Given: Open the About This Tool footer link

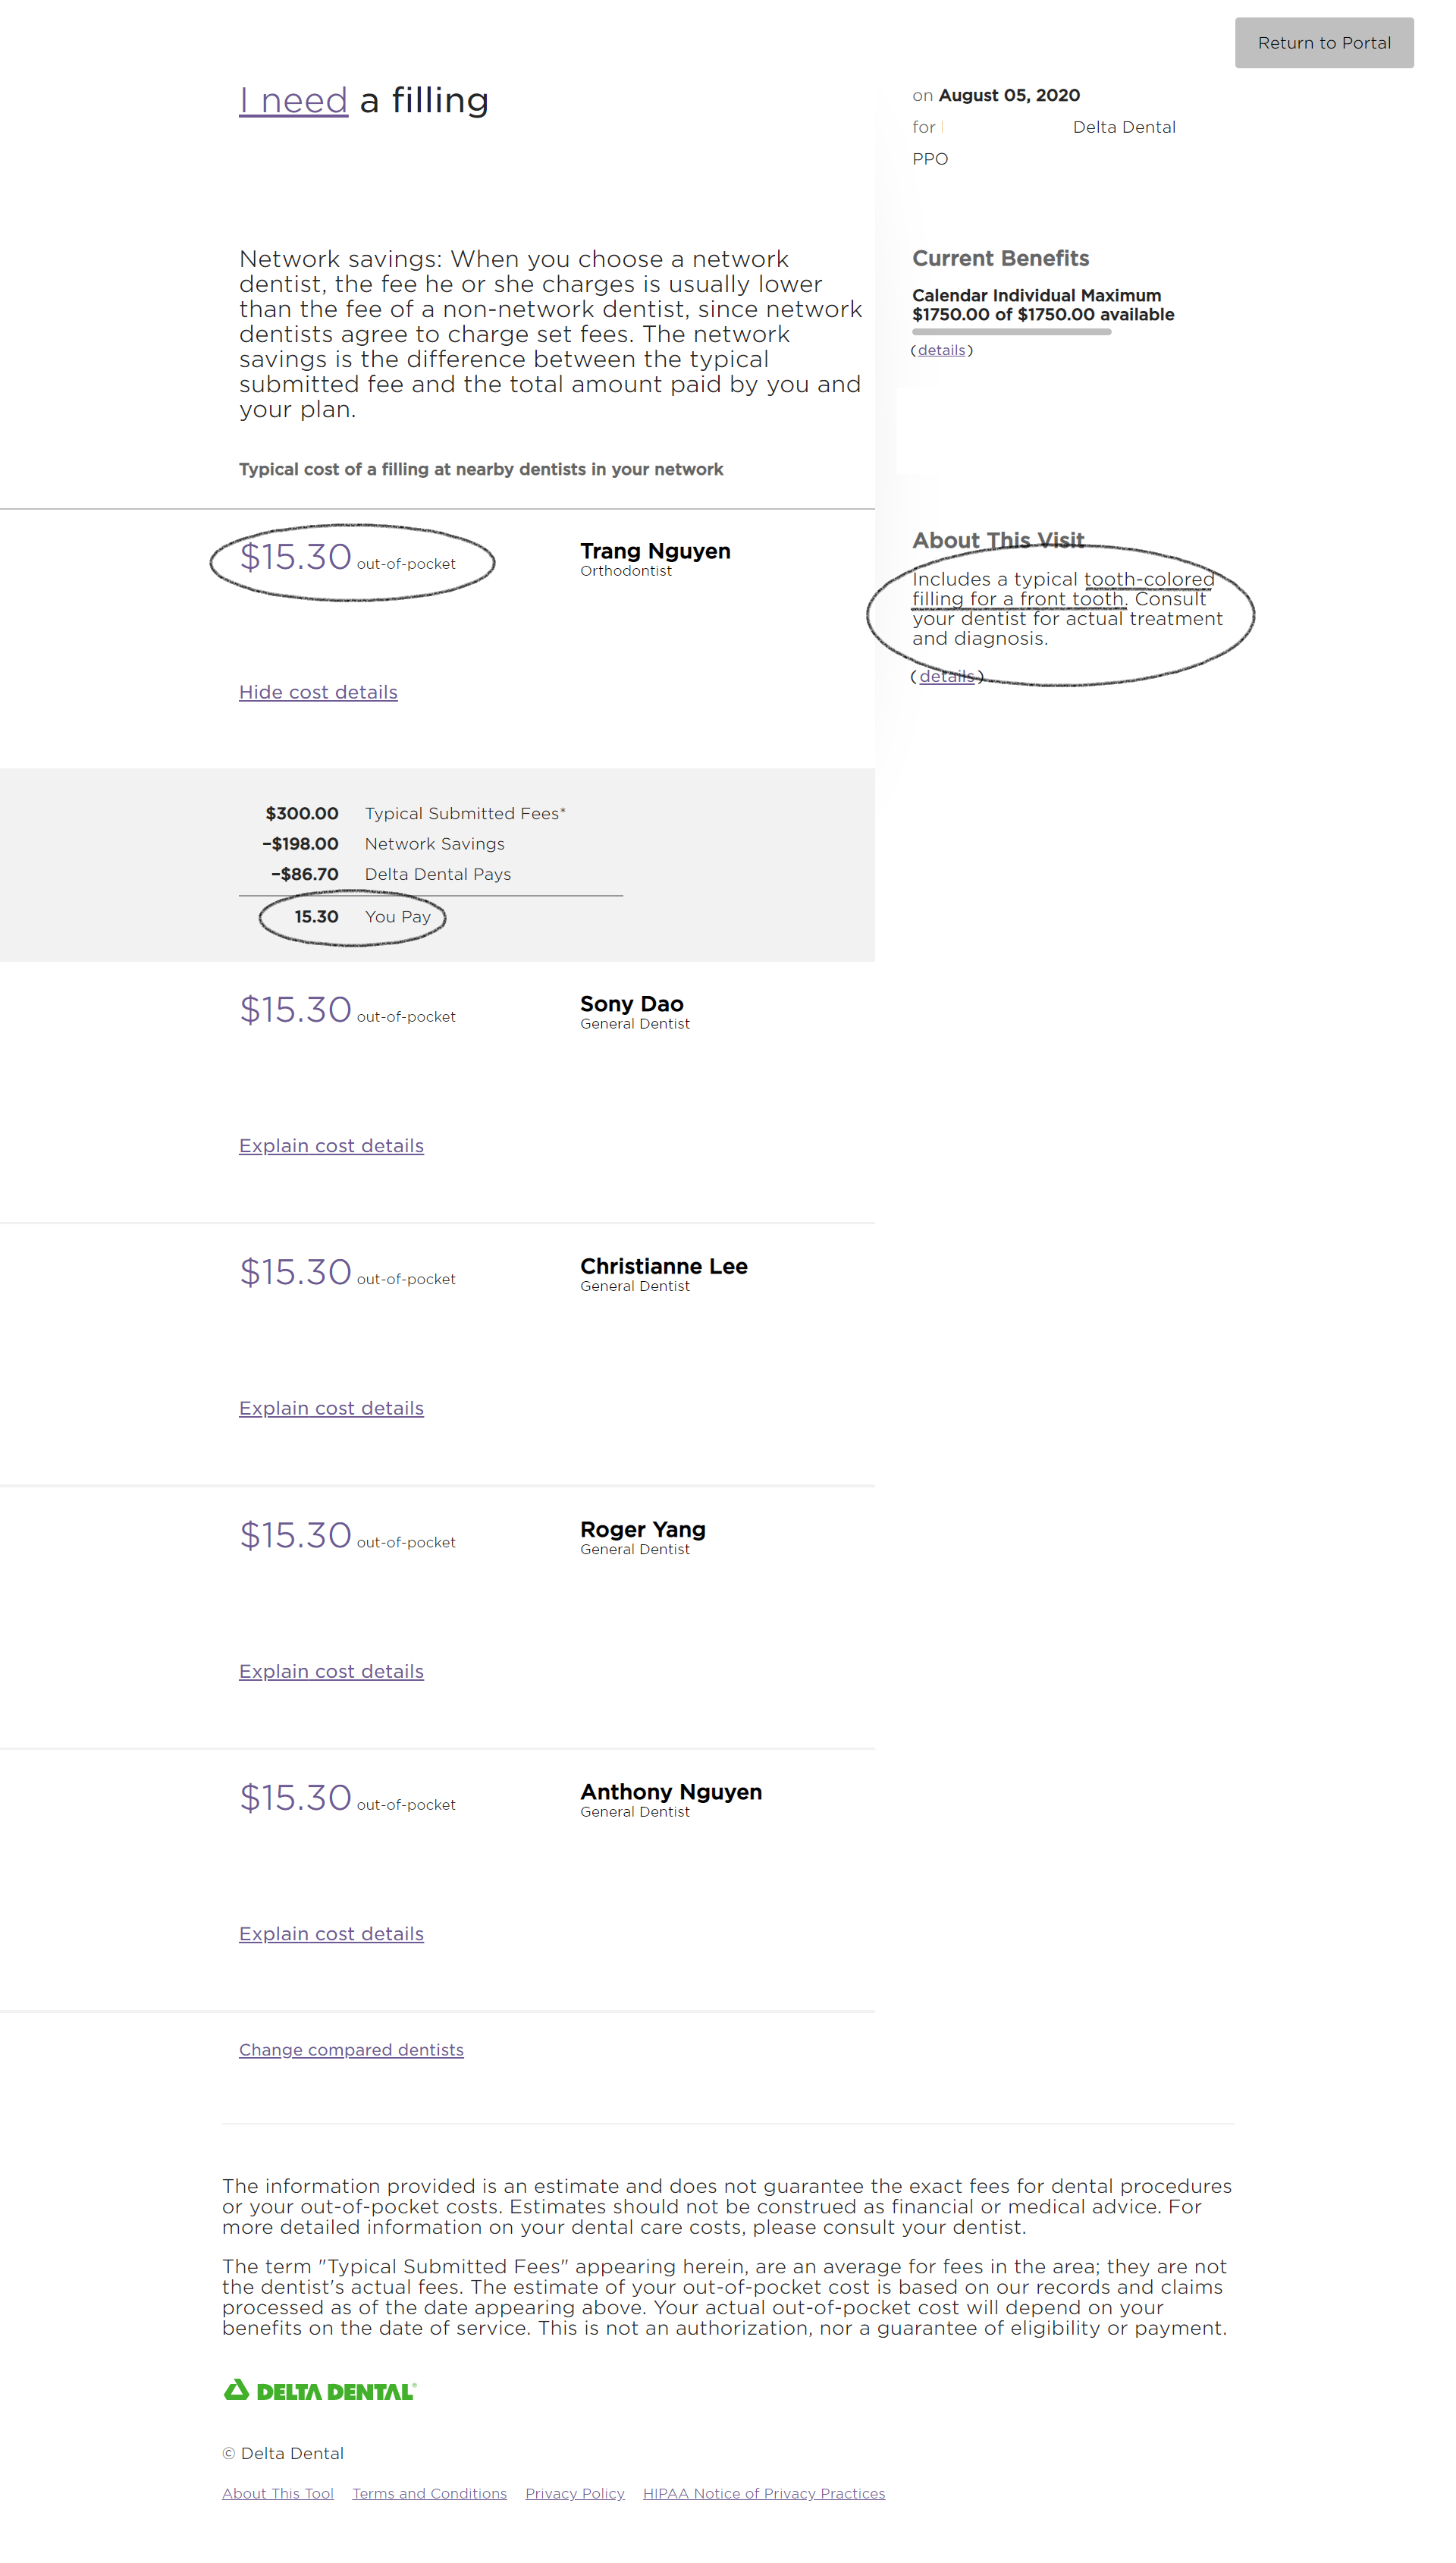Looking at the screenshot, I should (x=278, y=2493).
